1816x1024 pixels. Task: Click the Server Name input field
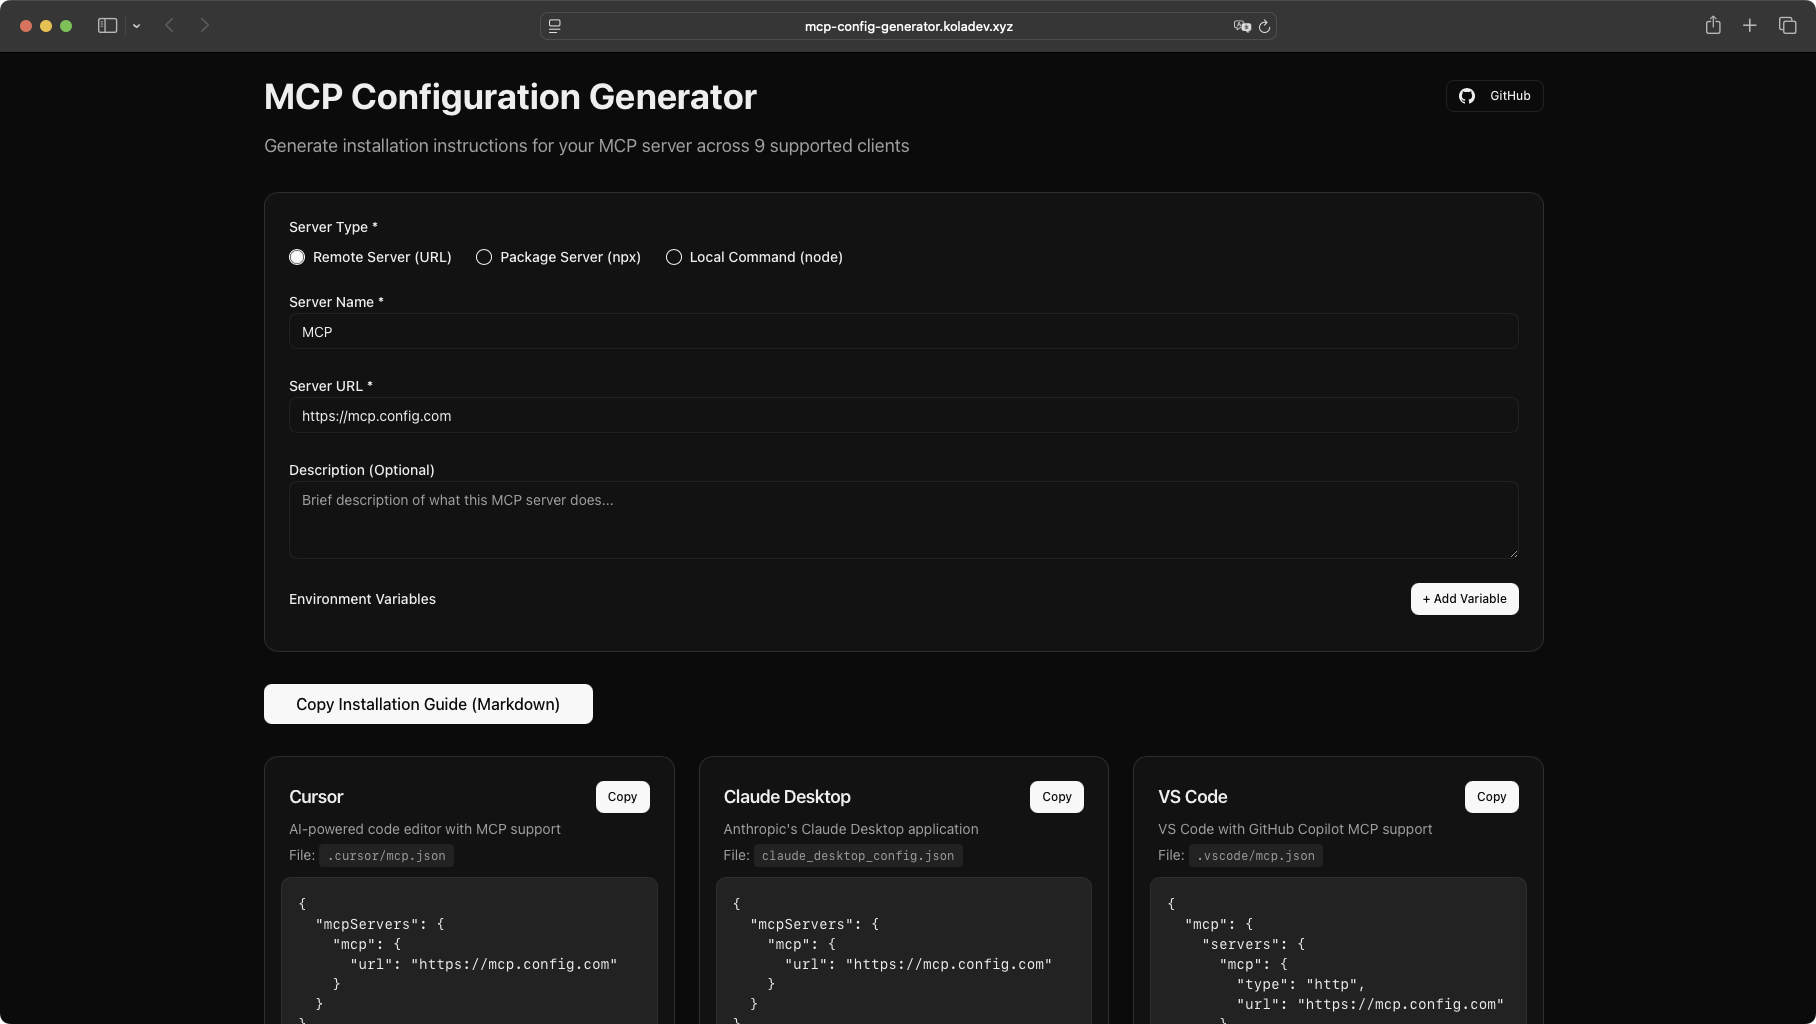[903, 332]
